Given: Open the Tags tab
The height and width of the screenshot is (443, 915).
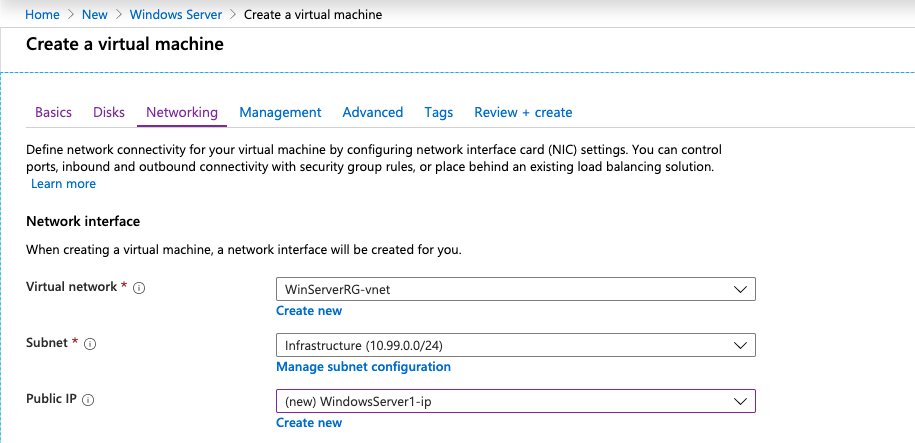Looking at the screenshot, I should click(x=438, y=112).
